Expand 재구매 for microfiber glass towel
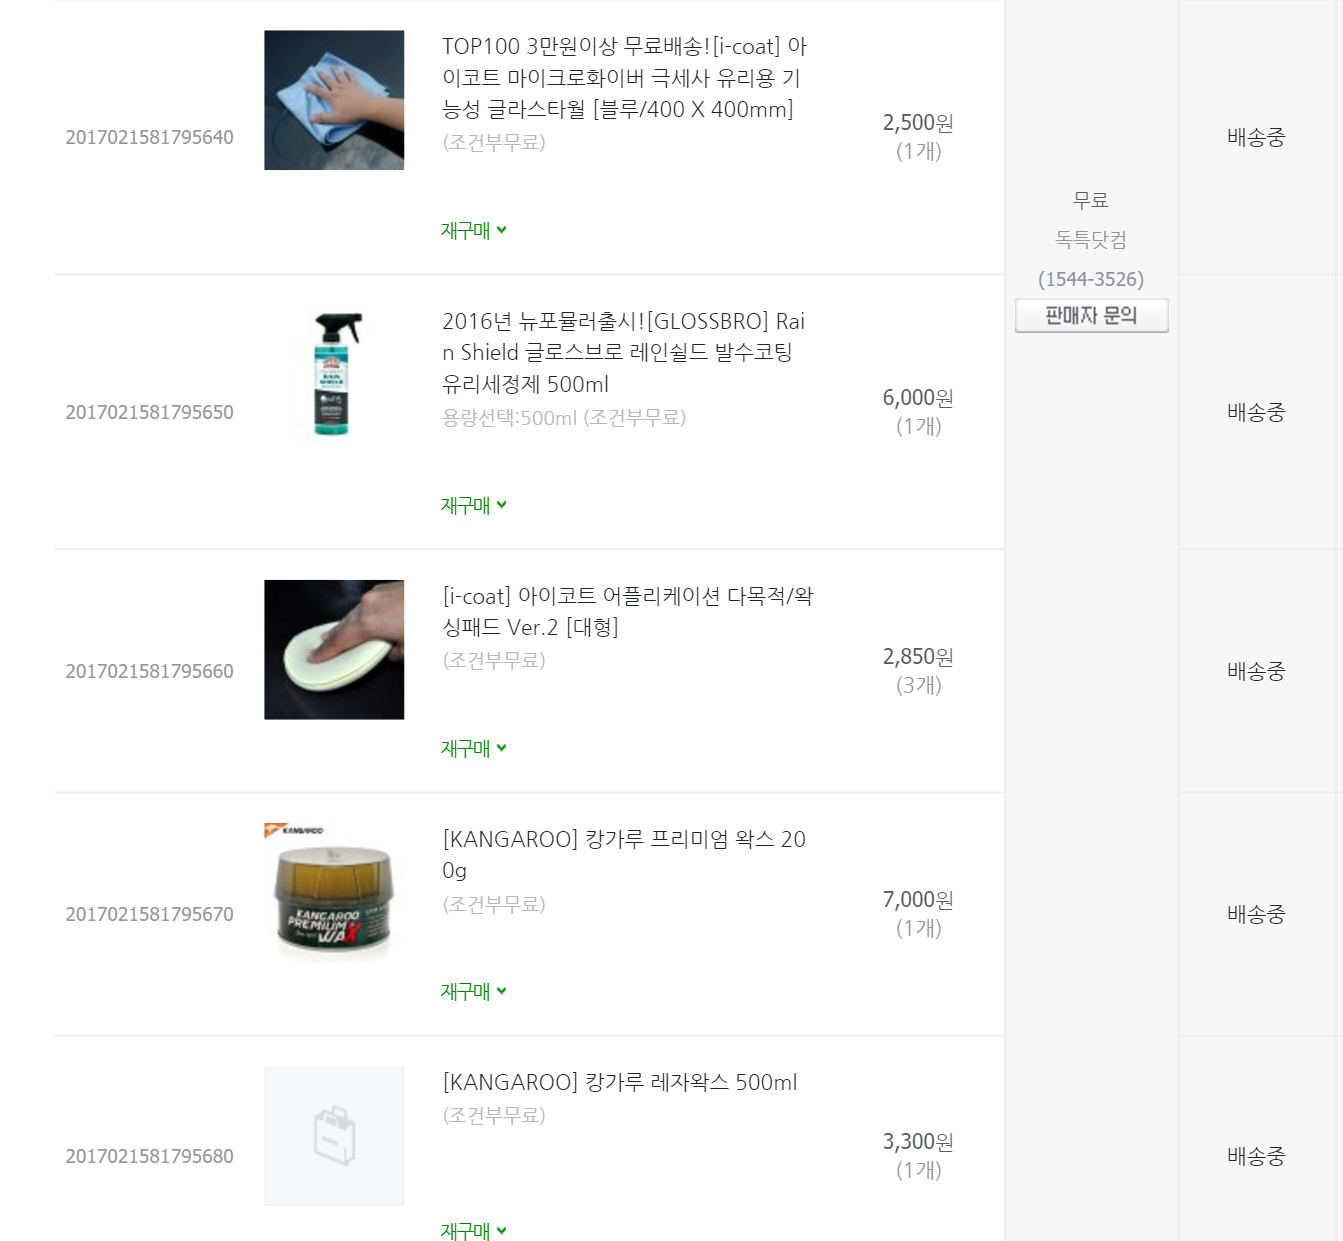Image resolution: width=1343 pixels, height=1241 pixels. [473, 230]
